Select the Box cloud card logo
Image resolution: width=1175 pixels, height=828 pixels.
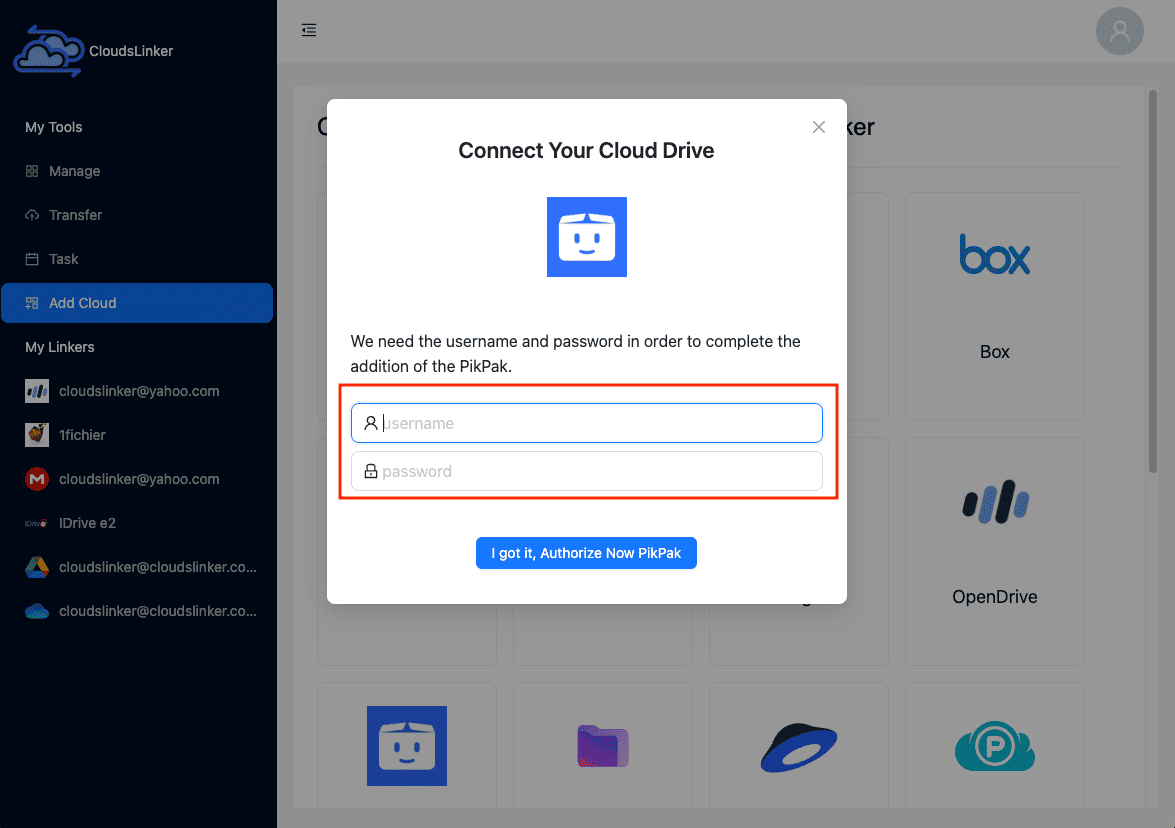tap(994, 255)
